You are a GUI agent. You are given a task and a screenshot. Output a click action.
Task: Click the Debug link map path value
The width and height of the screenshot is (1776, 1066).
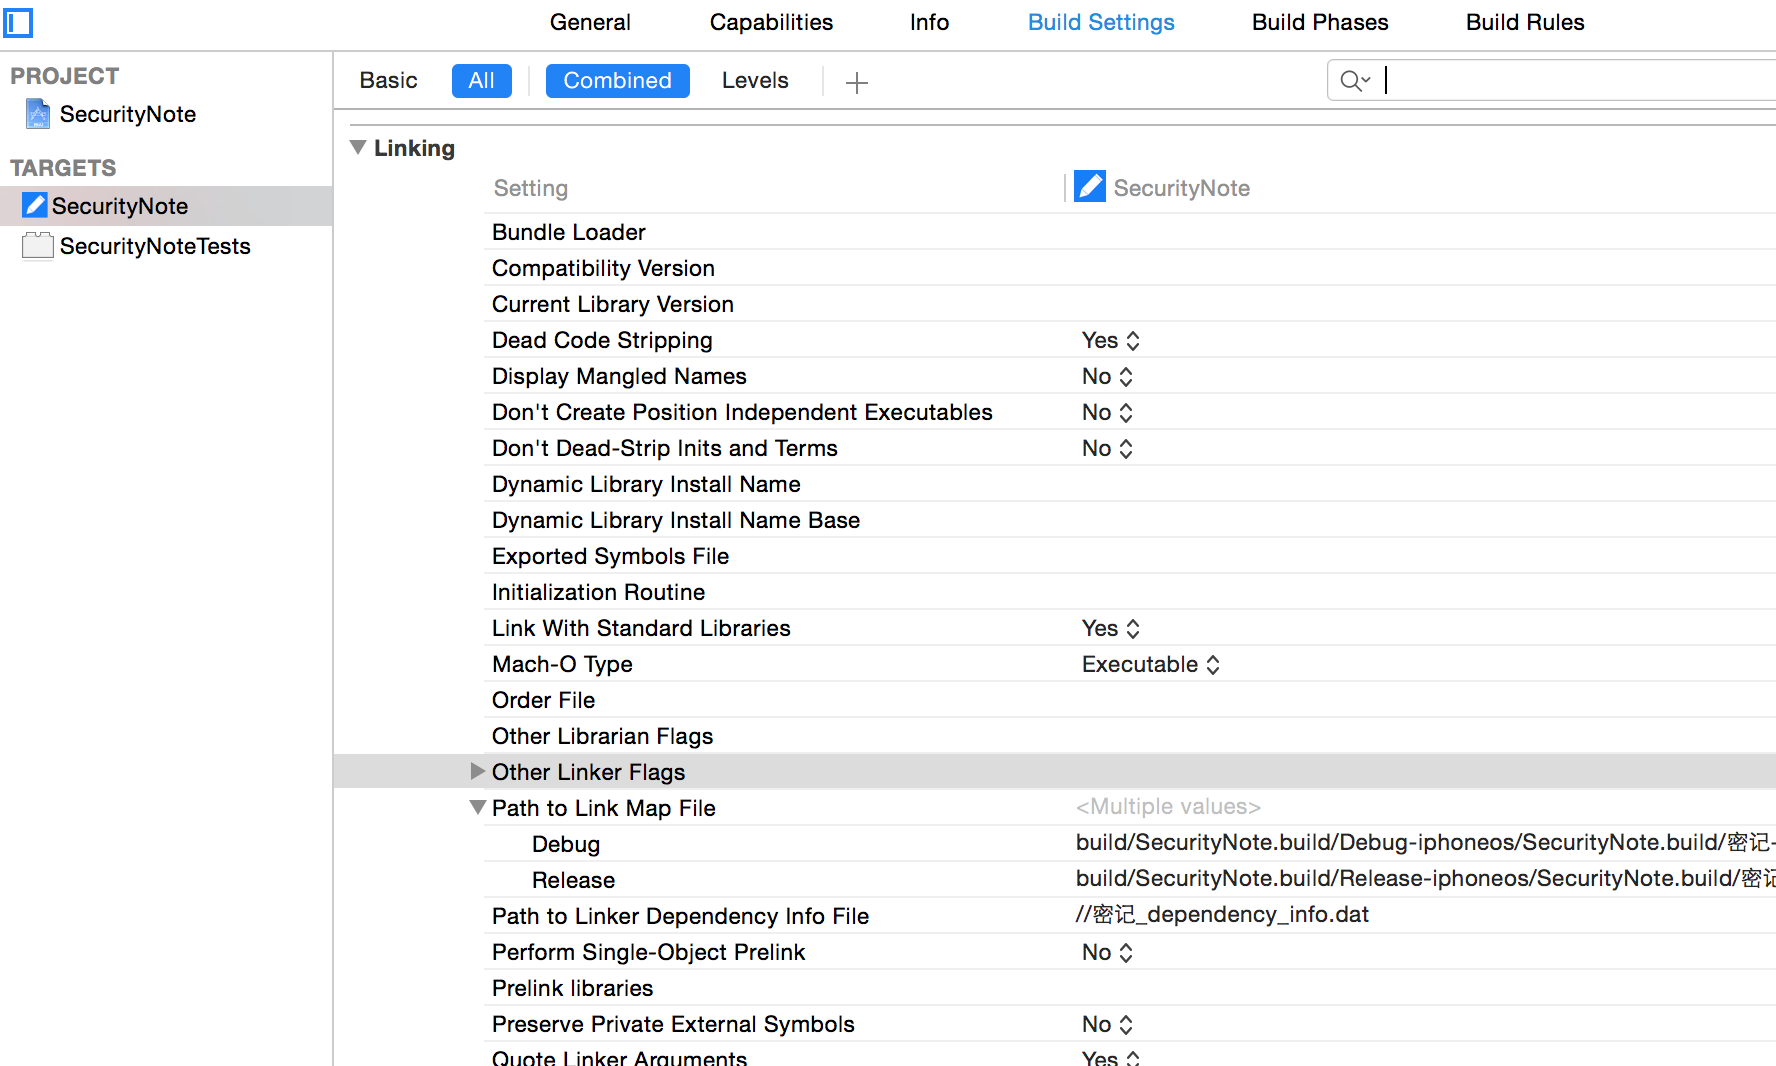click(1425, 843)
